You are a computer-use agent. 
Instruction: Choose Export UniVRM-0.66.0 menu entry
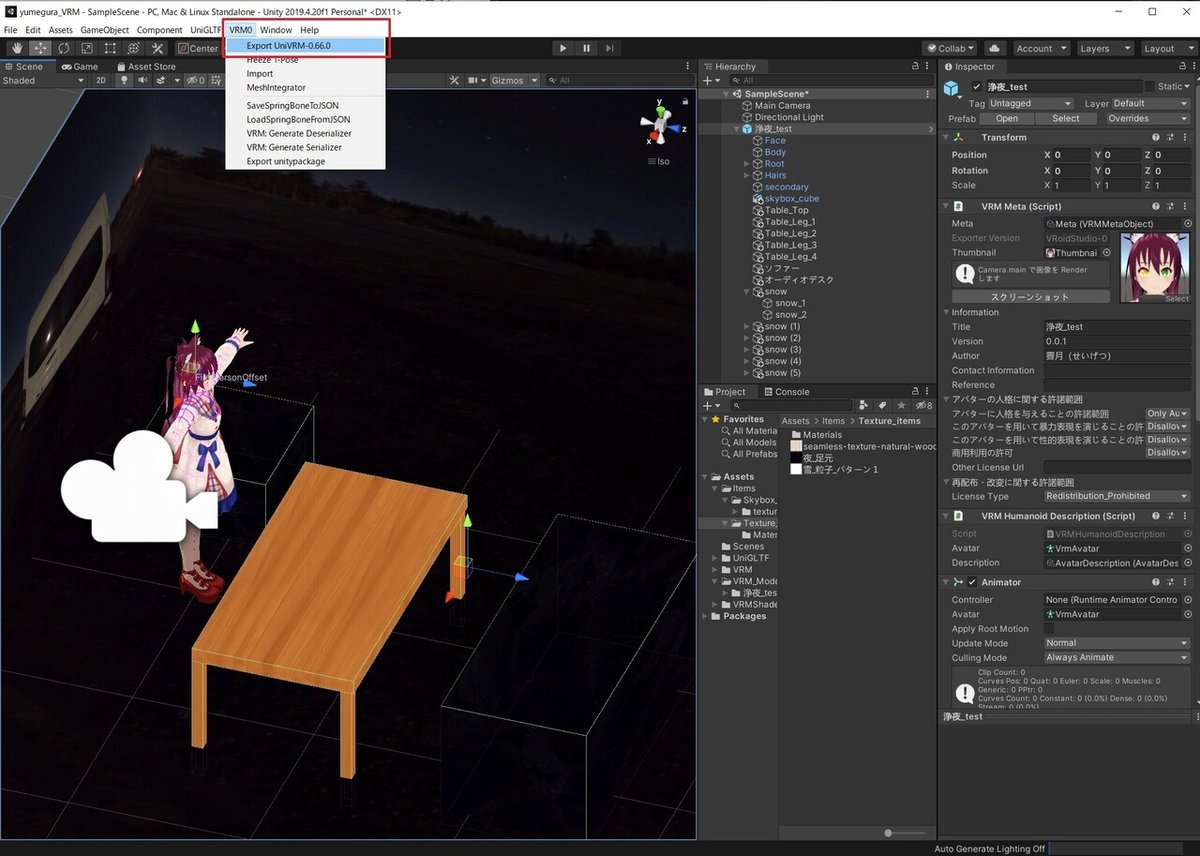[304, 46]
